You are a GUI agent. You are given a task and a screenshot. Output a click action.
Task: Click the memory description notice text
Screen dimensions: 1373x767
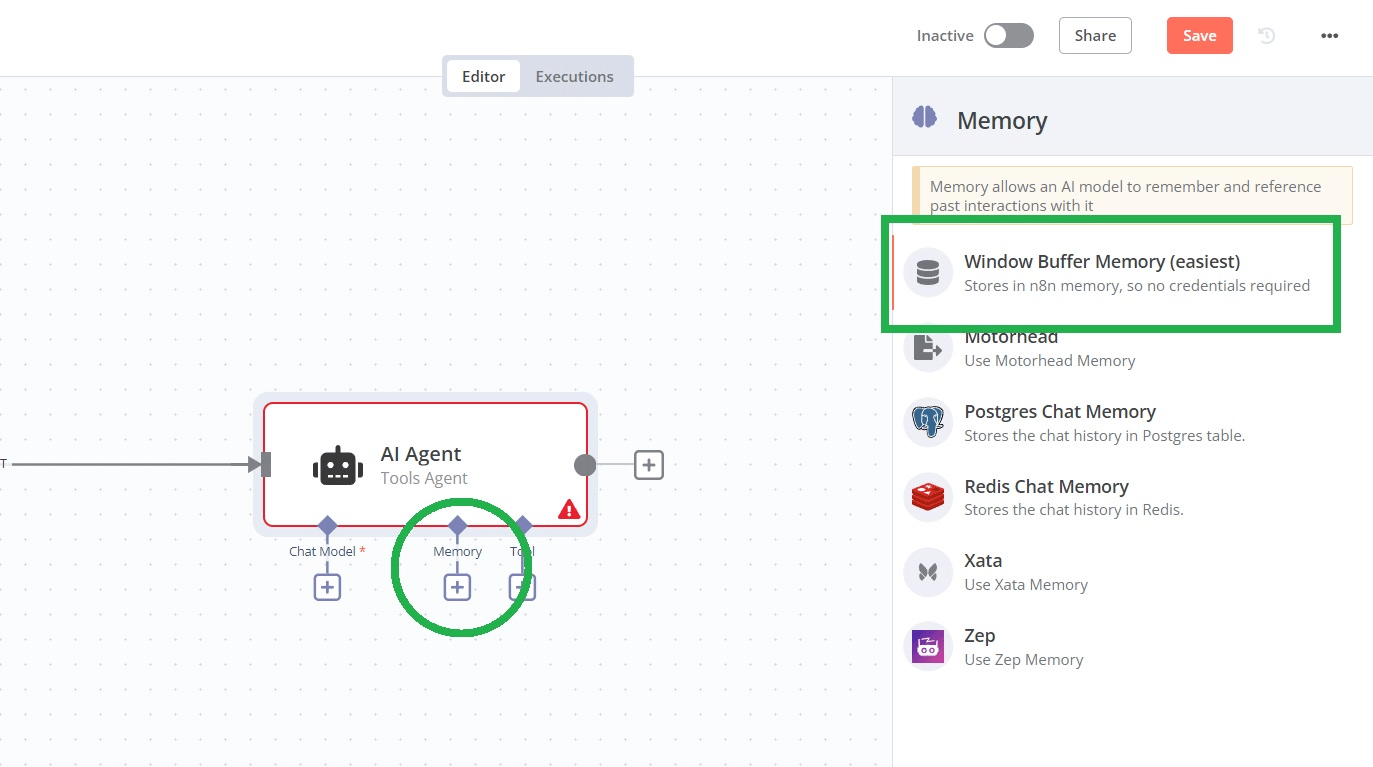[1125, 196]
